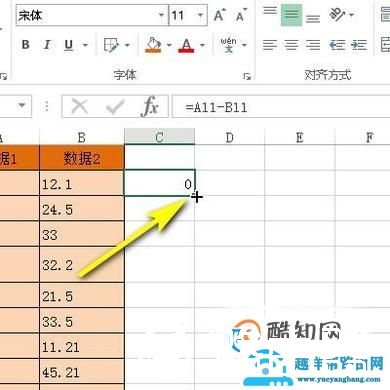Screen dimensions: 390x390
Task: Apply the fill color bucket
Action: [153, 45]
